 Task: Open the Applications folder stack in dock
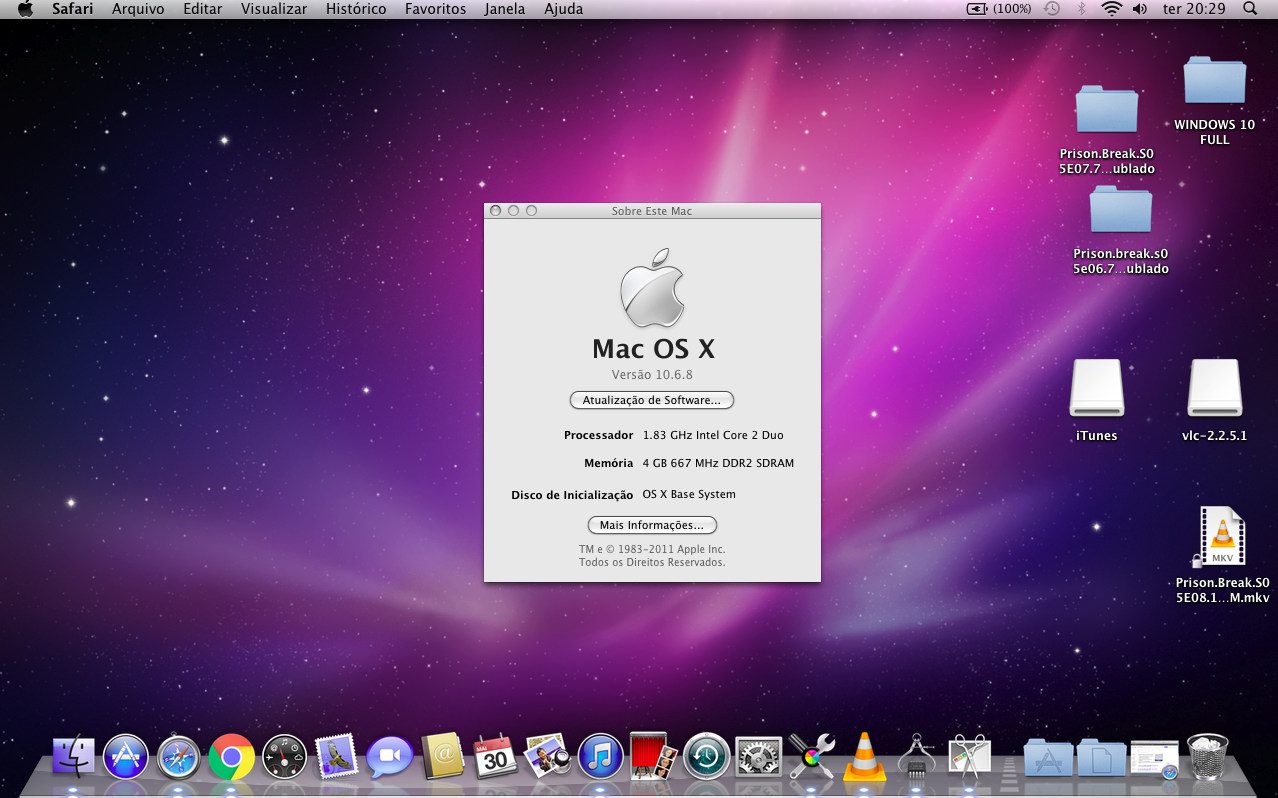click(x=1048, y=758)
